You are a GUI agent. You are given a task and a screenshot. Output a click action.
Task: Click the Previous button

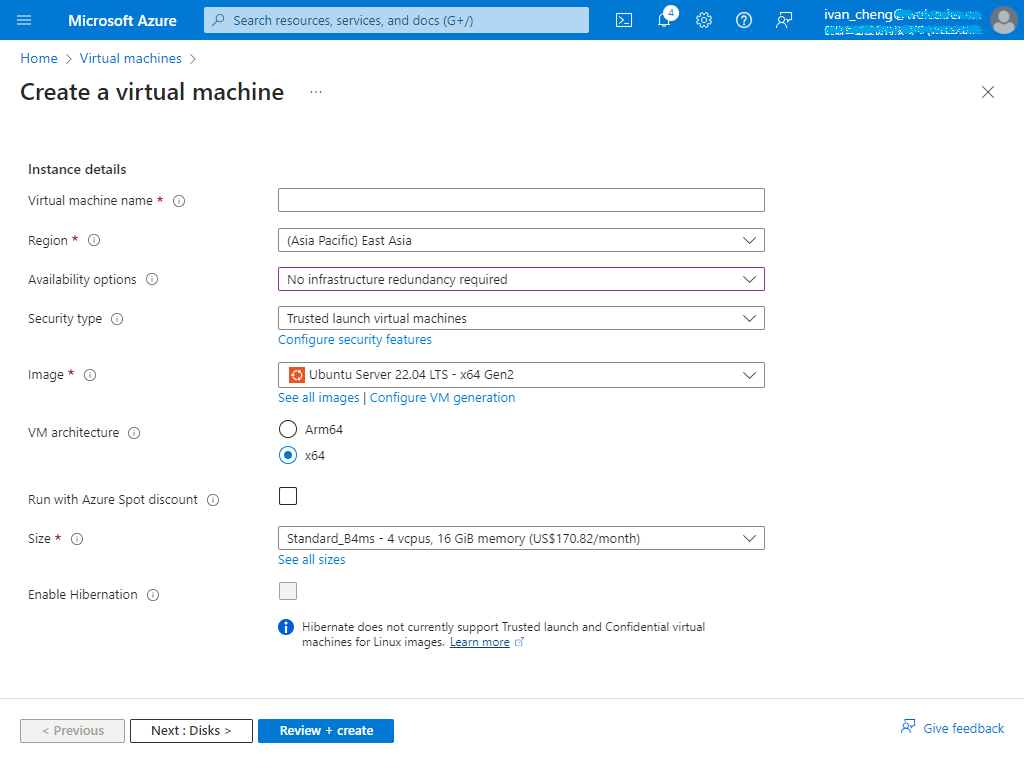click(72, 731)
